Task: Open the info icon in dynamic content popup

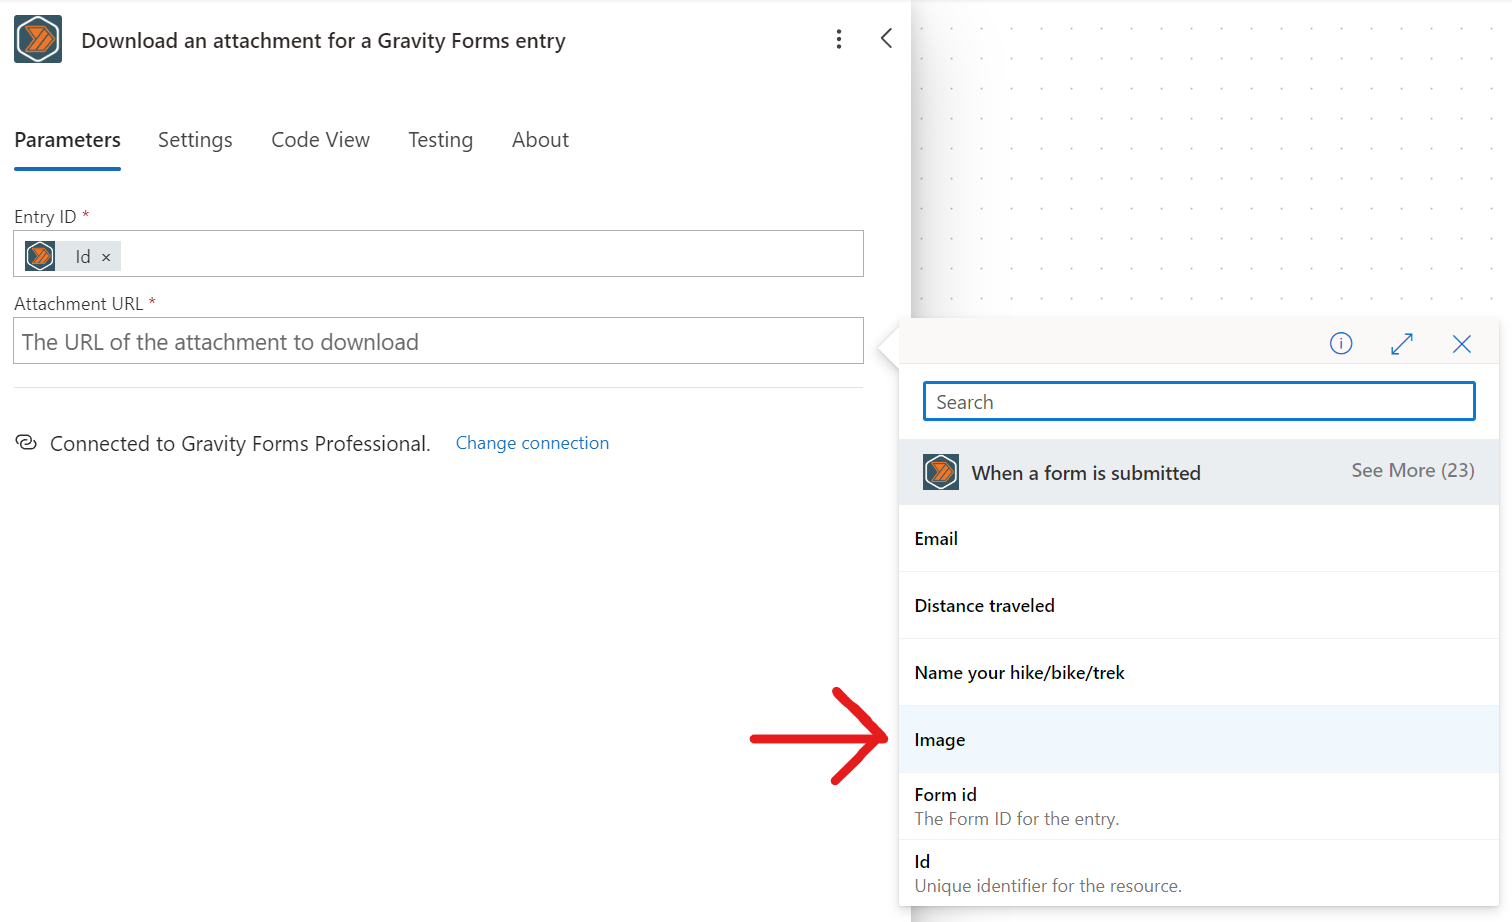Action: 1341,344
